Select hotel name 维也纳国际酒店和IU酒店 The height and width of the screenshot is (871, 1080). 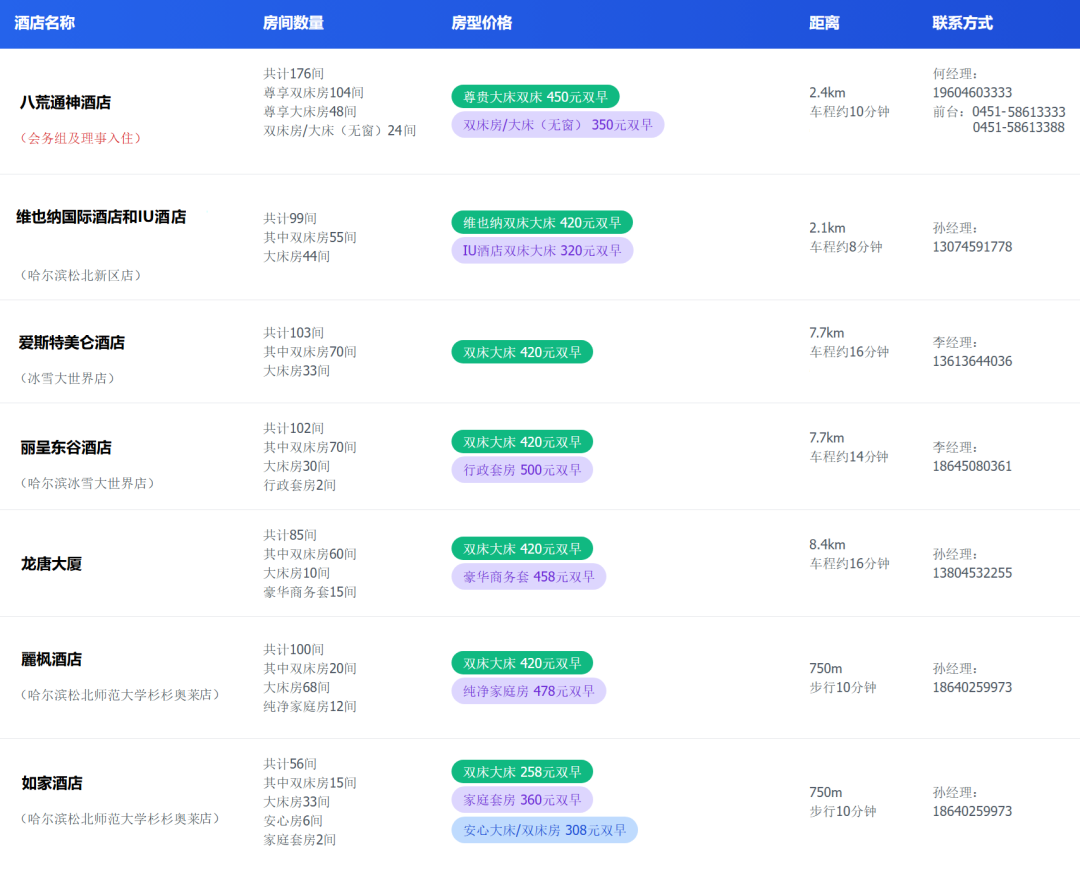(x=101, y=217)
